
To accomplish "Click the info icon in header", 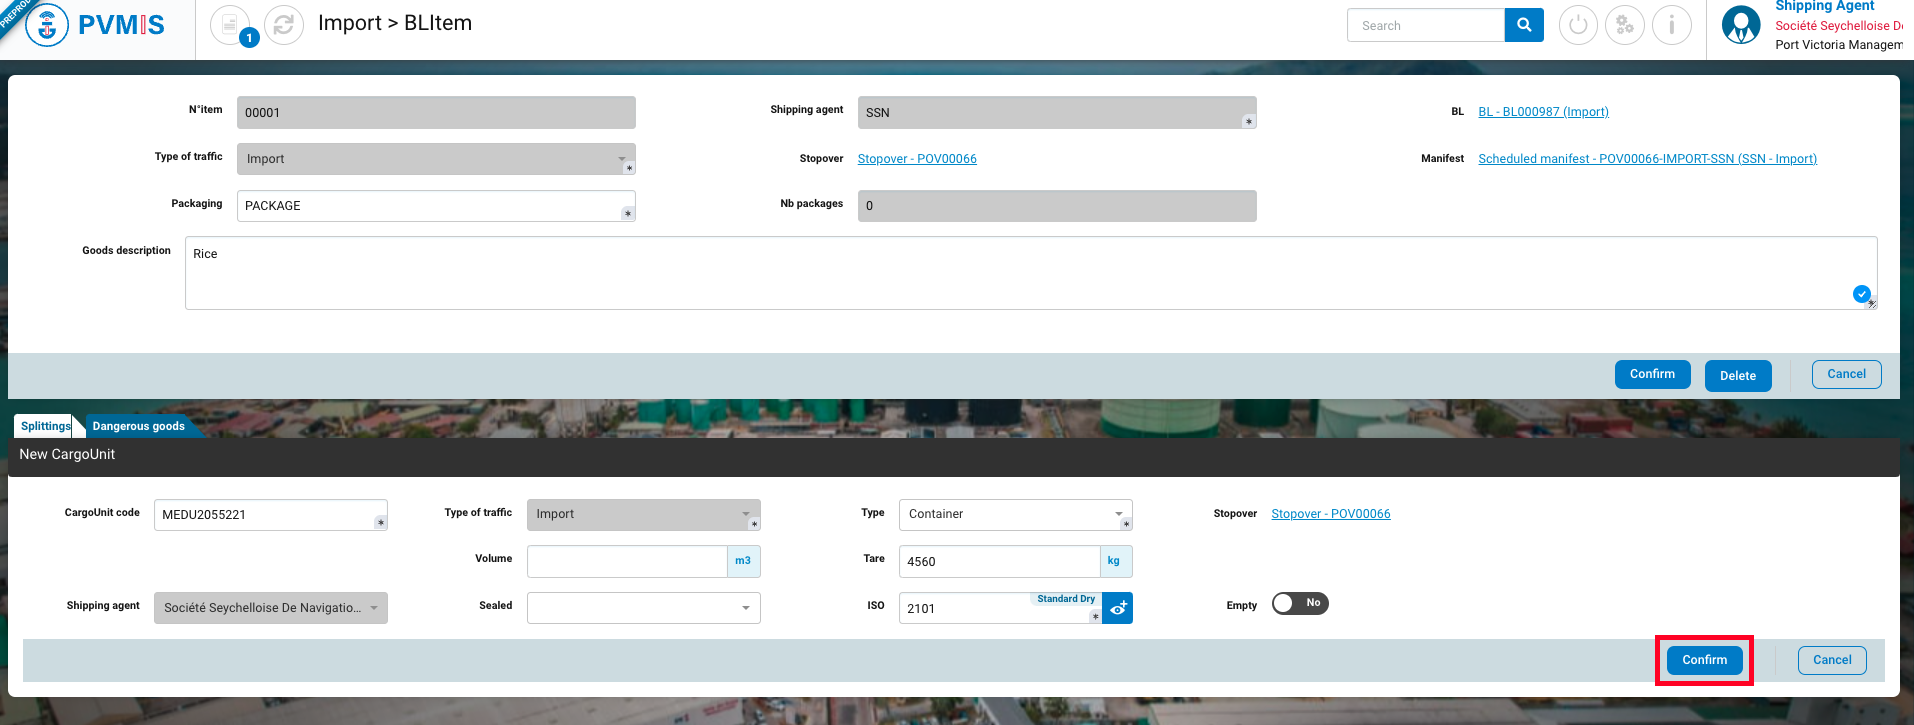I will tap(1672, 25).
